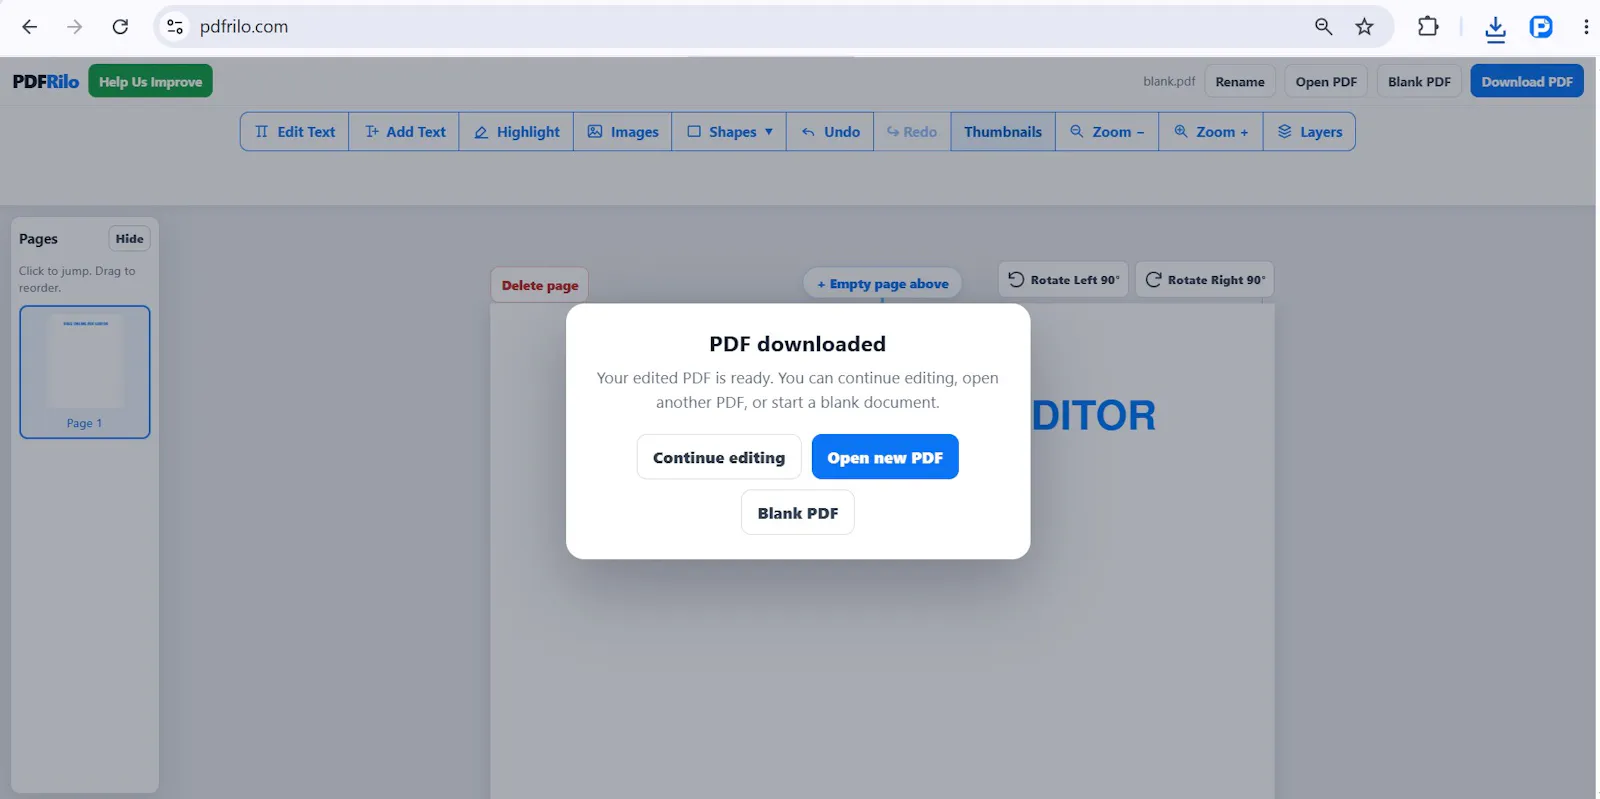The width and height of the screenshot is (1600, 799).
Task: Open the browser extensions puzzle icon
Action: click(1428, 27)
